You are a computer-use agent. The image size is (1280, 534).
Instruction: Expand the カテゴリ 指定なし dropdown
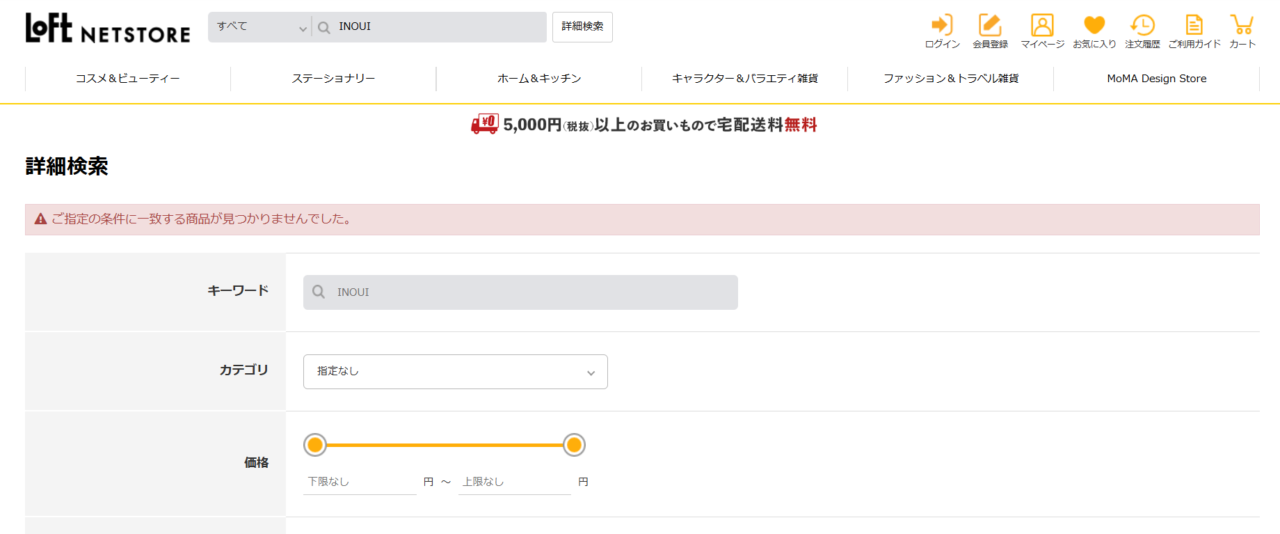[x=455, y=371]
